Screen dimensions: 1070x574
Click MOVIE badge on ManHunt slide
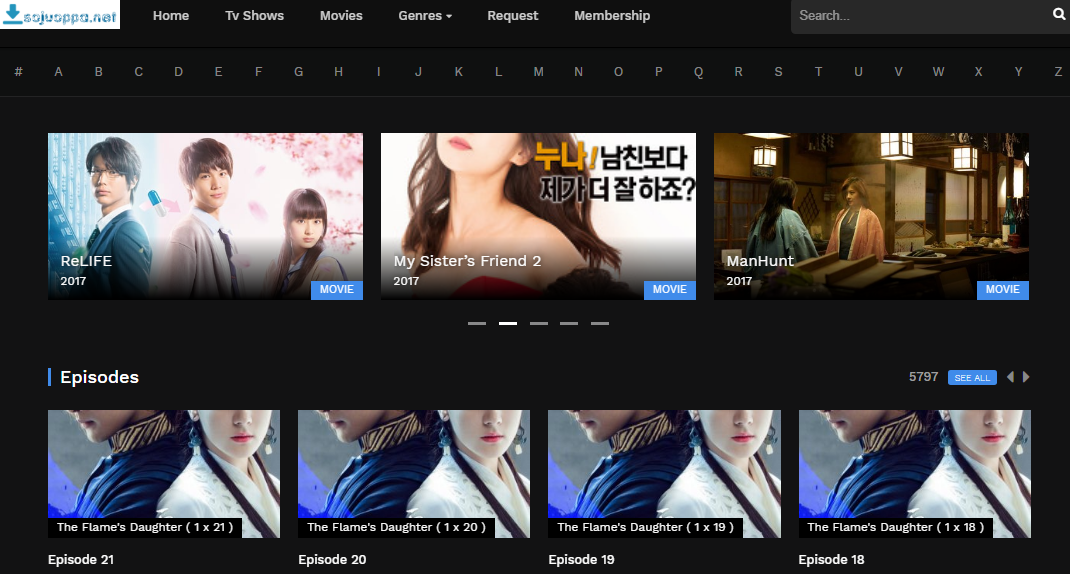point(1002,289)
